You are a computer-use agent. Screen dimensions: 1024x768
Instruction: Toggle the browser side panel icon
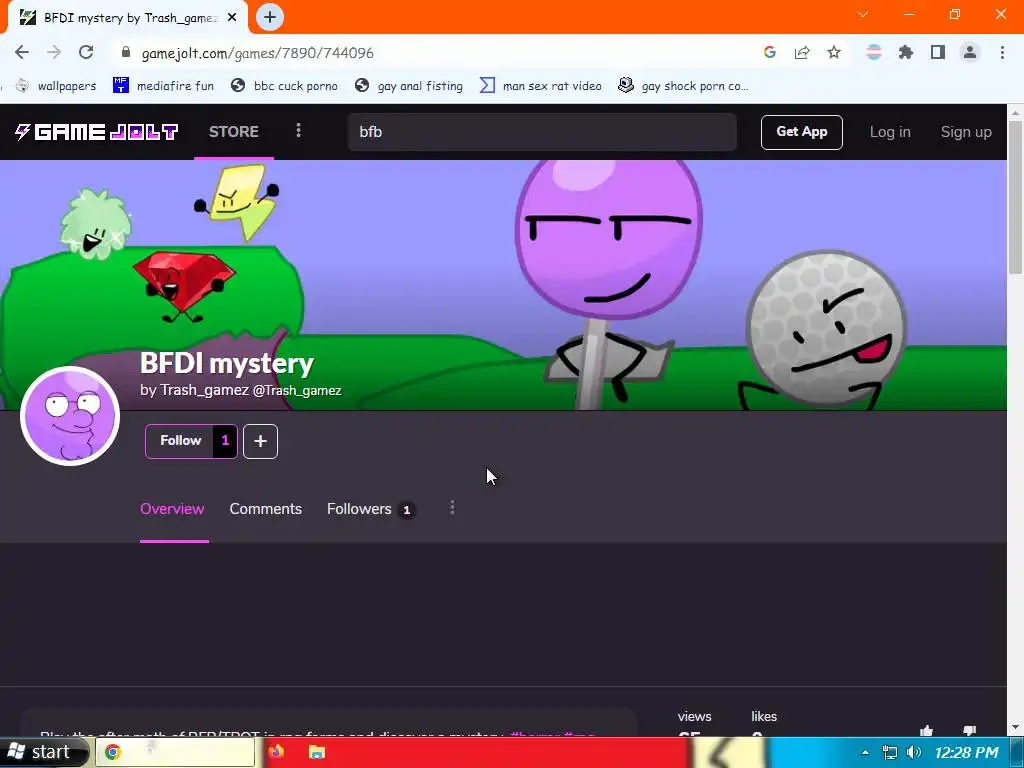tap(938, 52)
